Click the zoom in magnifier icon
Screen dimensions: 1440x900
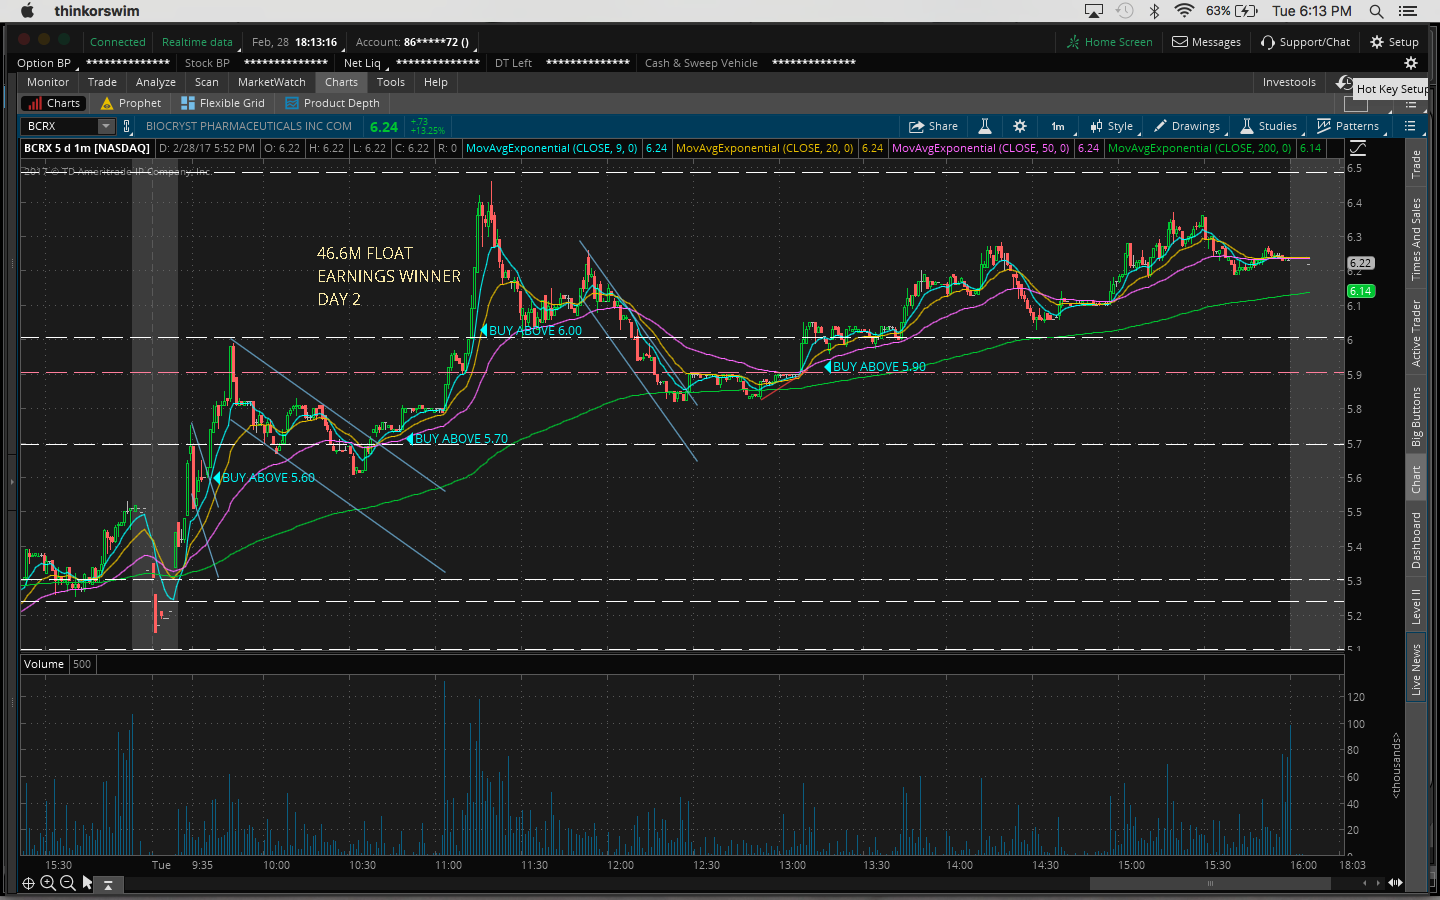coord(47,883)
